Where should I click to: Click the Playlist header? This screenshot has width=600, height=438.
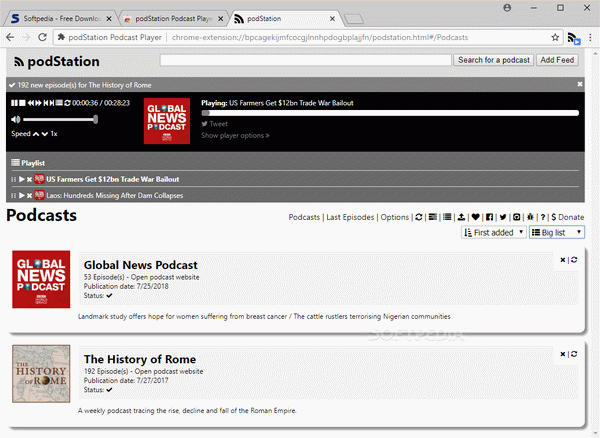tap(28, 163)
